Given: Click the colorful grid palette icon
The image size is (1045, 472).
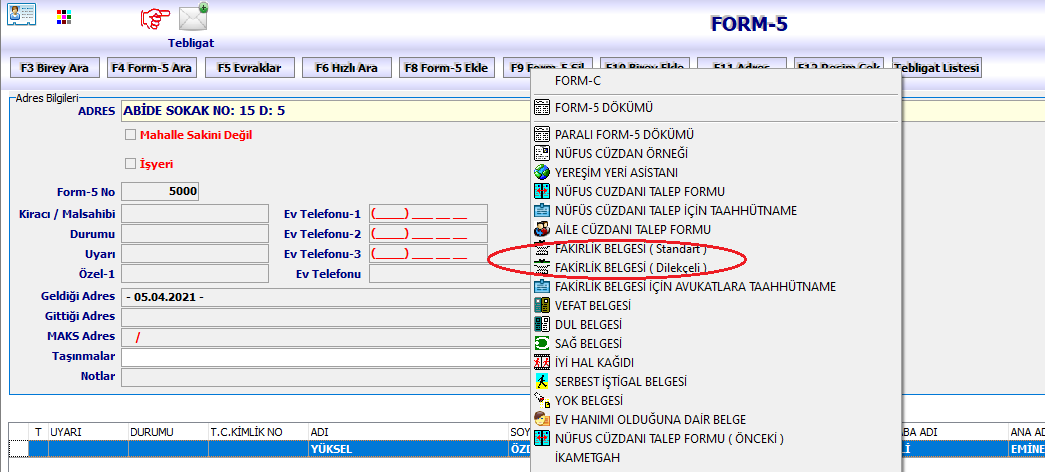Looking at the screenshot, I should point(64,17).
